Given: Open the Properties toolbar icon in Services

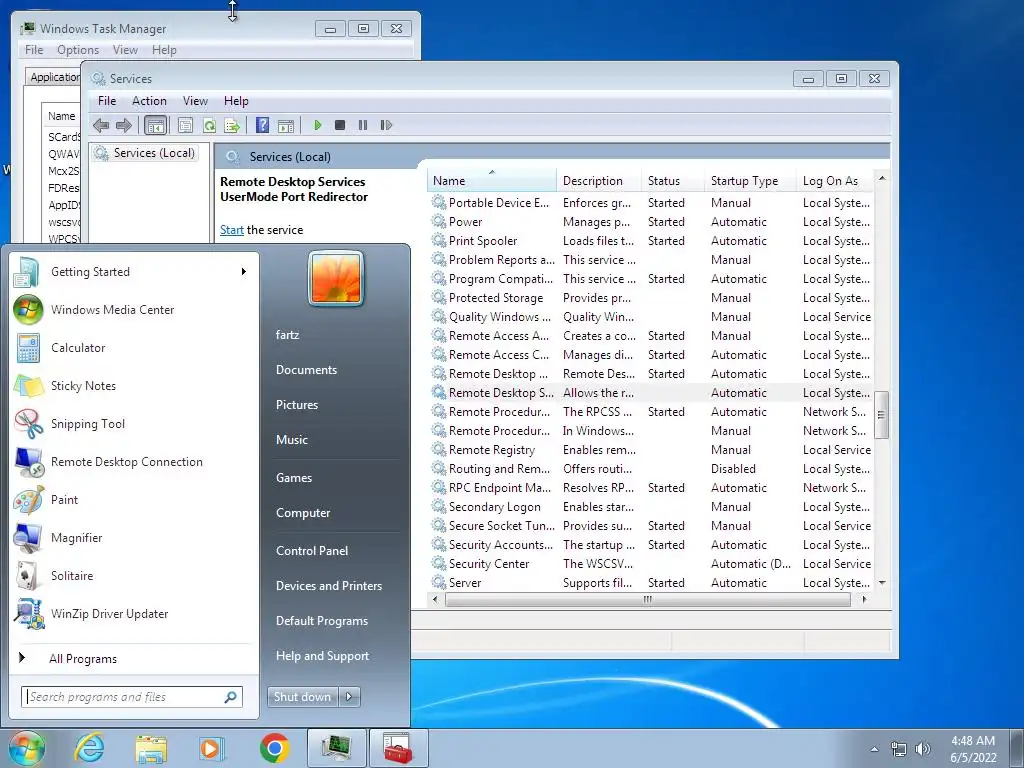Looking at the screenshot, I should coord(185,125).
